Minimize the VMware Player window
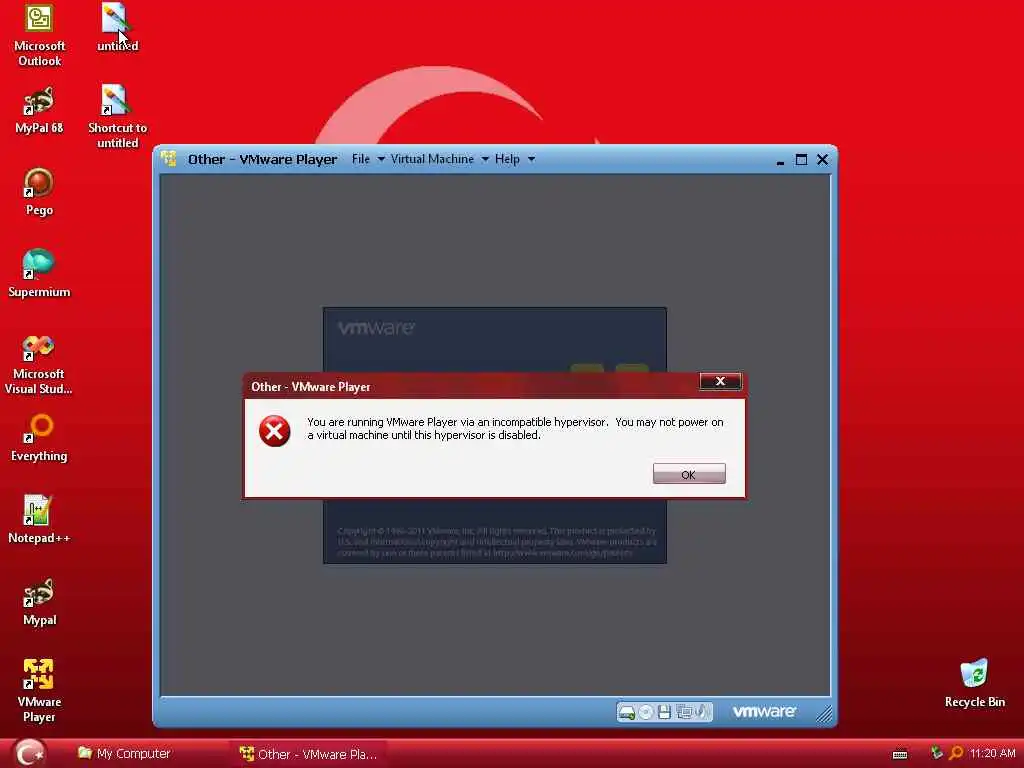This screenshot has height=768, width=1024. tap(780, 161)
